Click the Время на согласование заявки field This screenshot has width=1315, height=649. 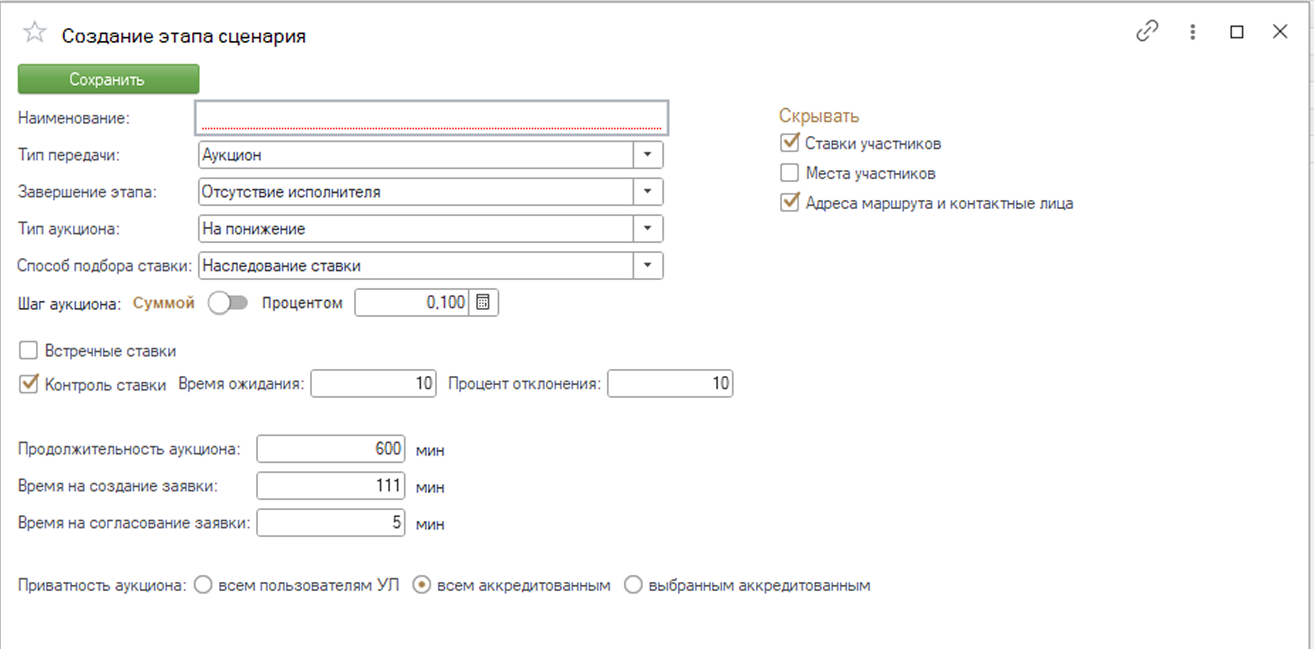pos(331,523)
